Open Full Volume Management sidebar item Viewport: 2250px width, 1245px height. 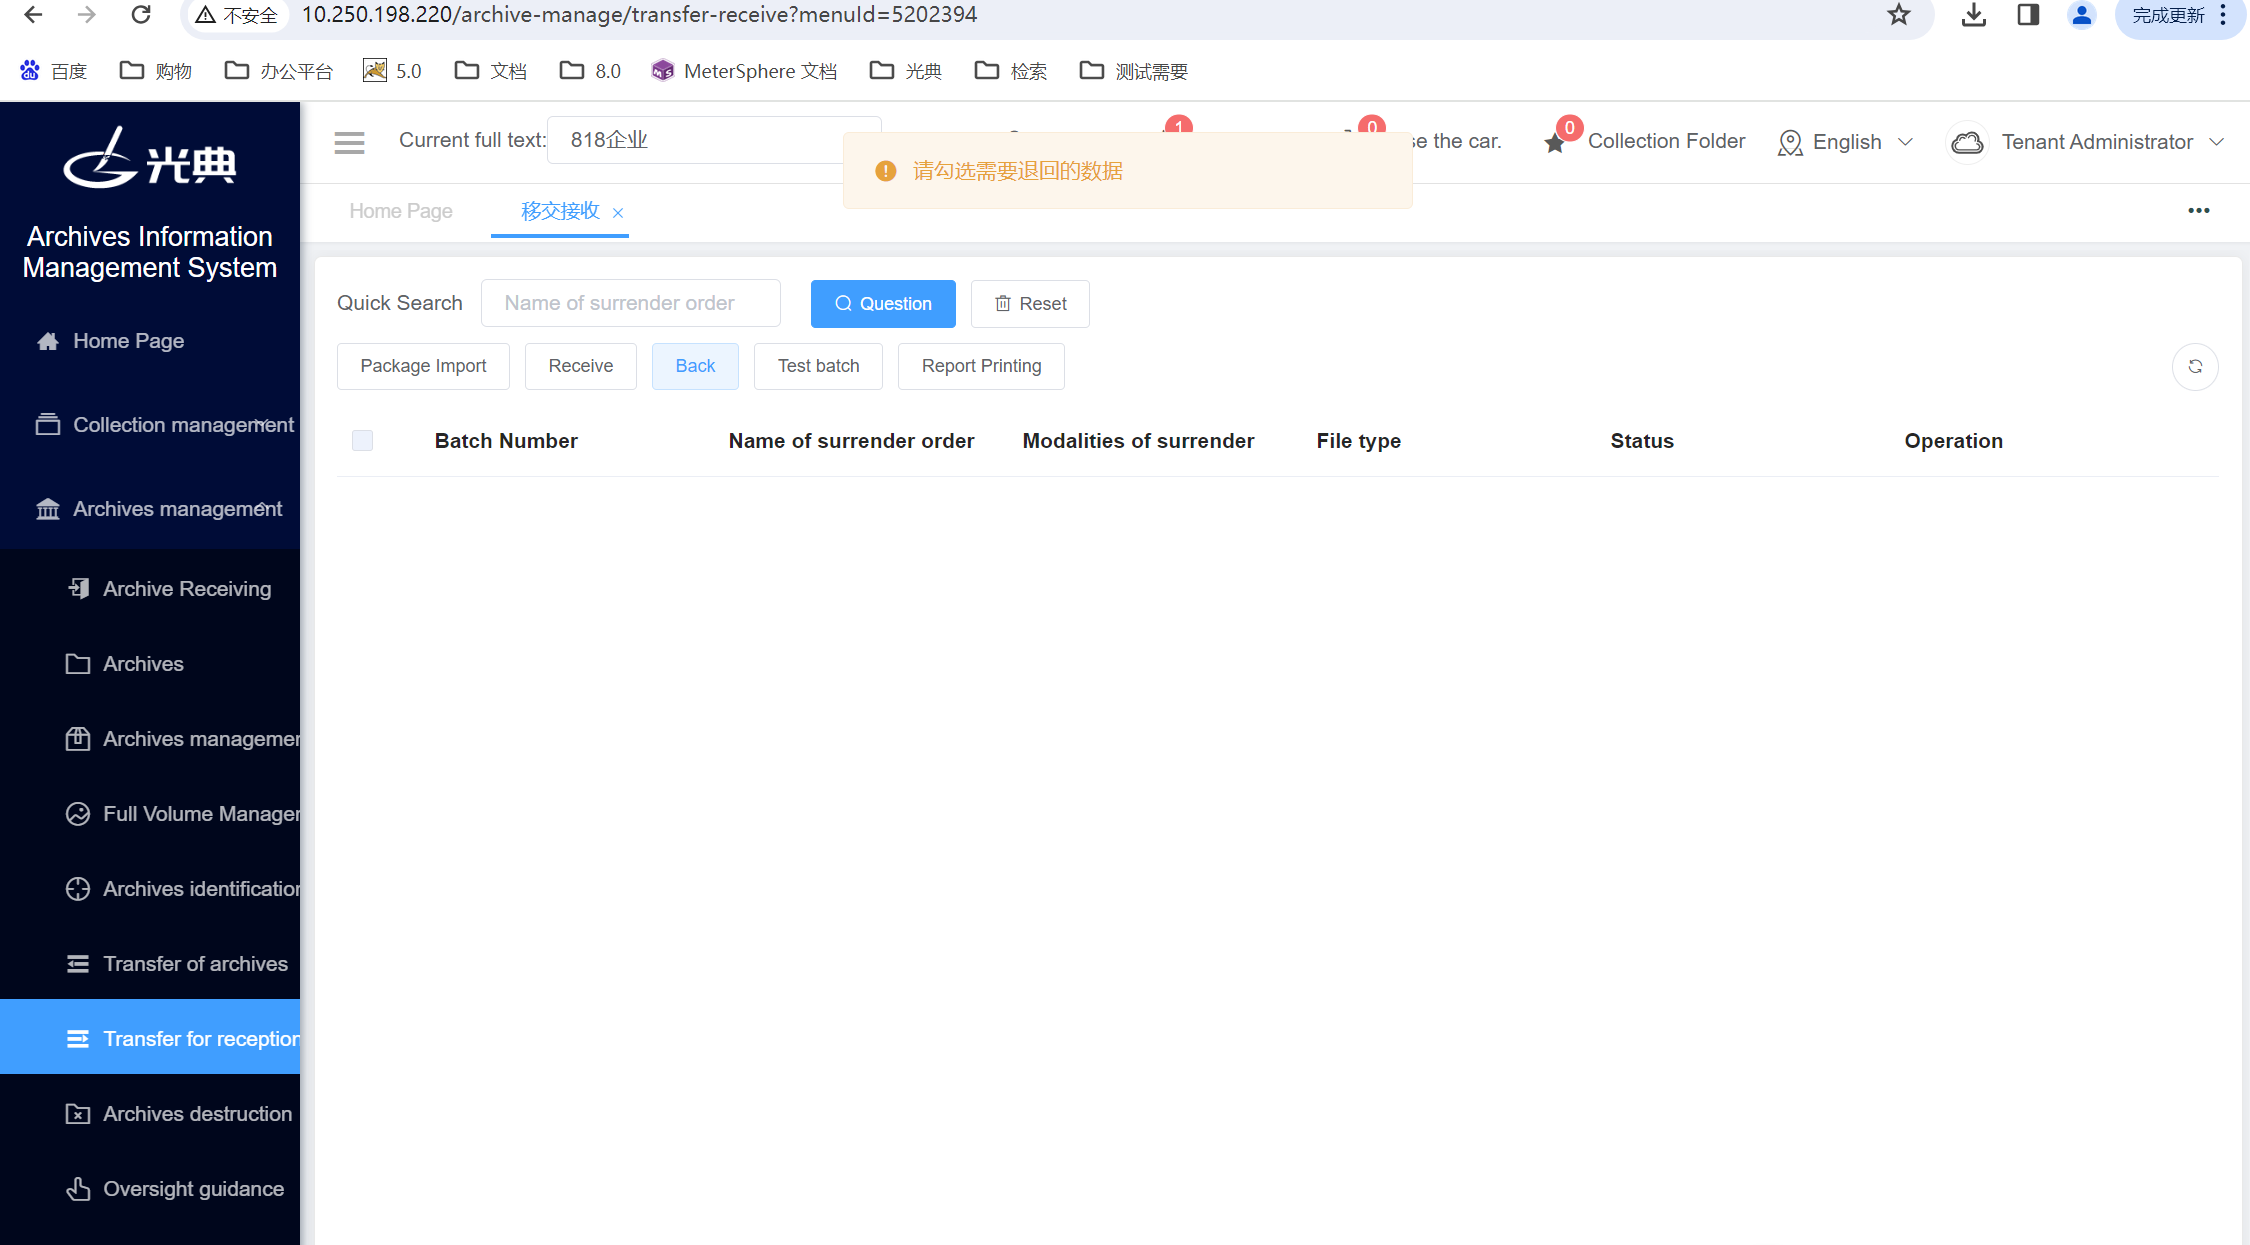click(x=150, y=814)
